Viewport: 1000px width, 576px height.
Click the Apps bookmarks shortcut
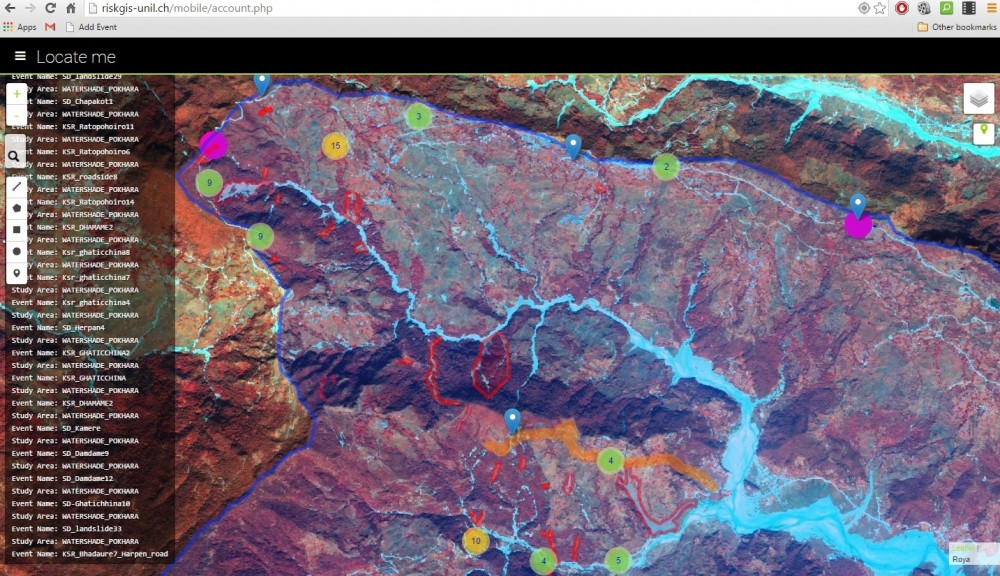[x=20, y=27]
